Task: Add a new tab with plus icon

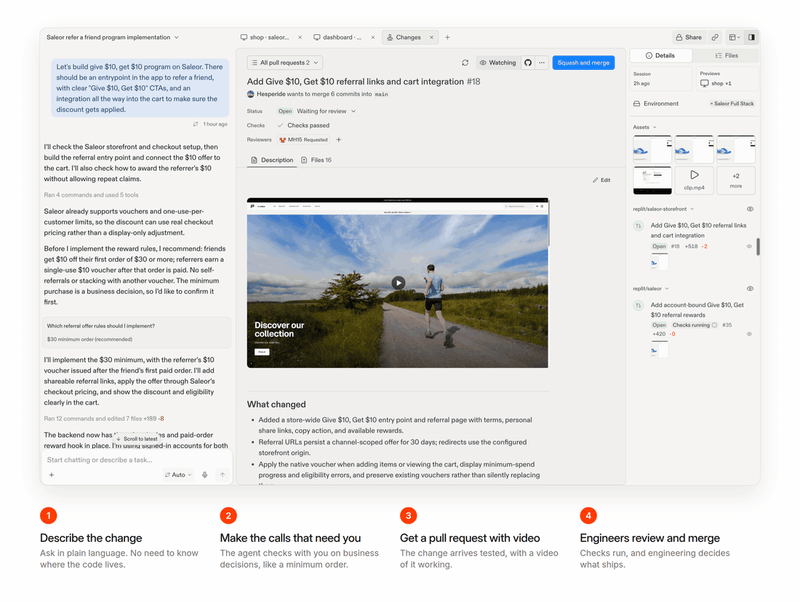Action: coord(447,37)
